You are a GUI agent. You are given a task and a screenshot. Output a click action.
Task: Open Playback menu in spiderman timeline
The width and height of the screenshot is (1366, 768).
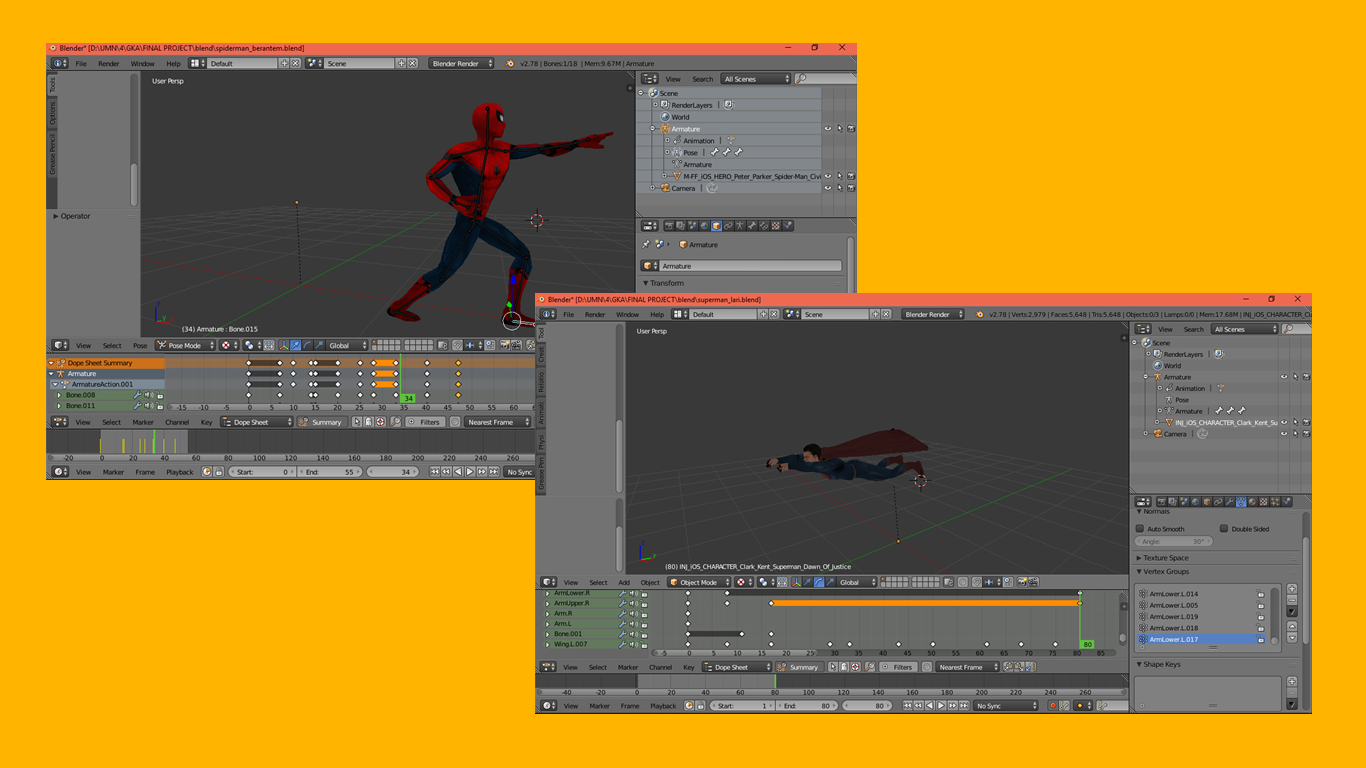180,472
